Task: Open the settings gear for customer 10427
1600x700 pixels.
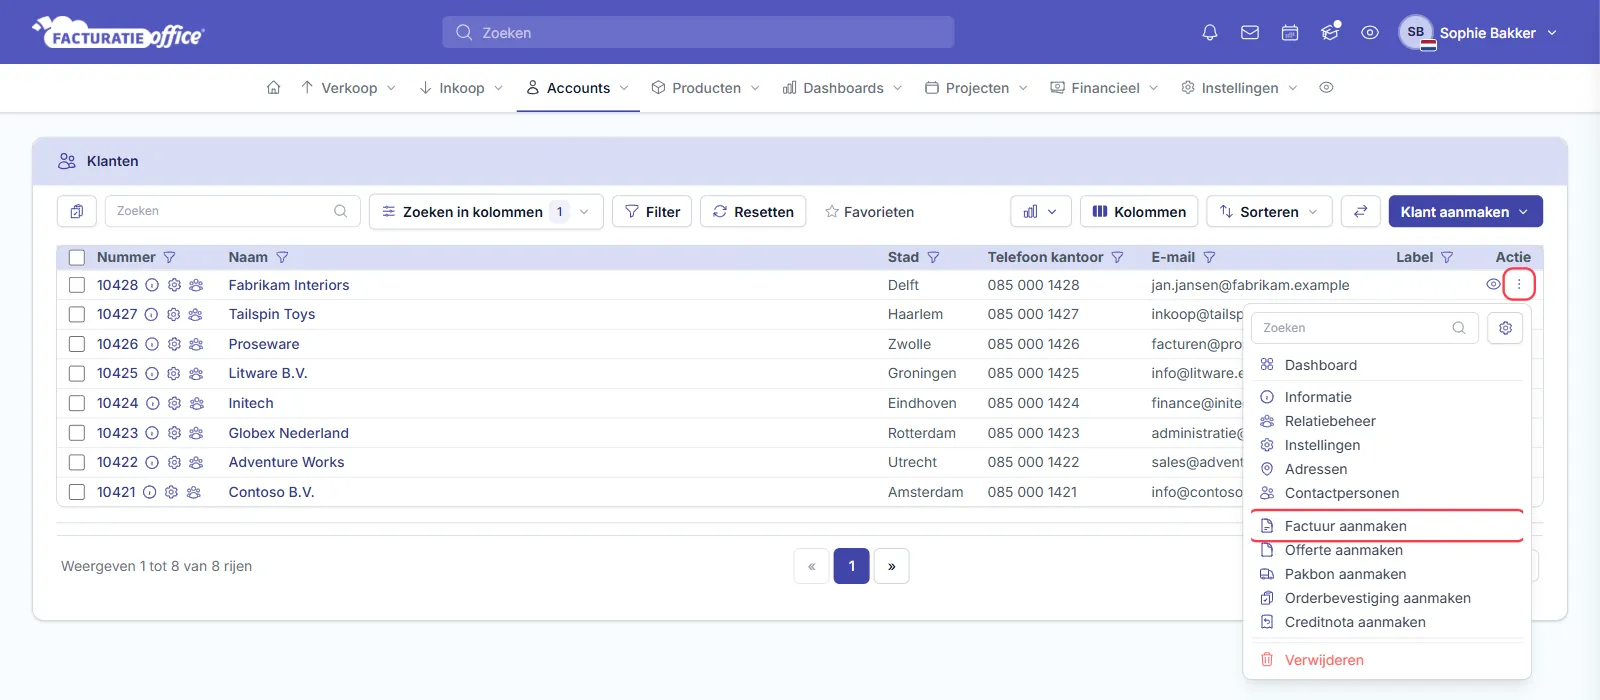Action: pyautogui.click(x=173, y=314)
